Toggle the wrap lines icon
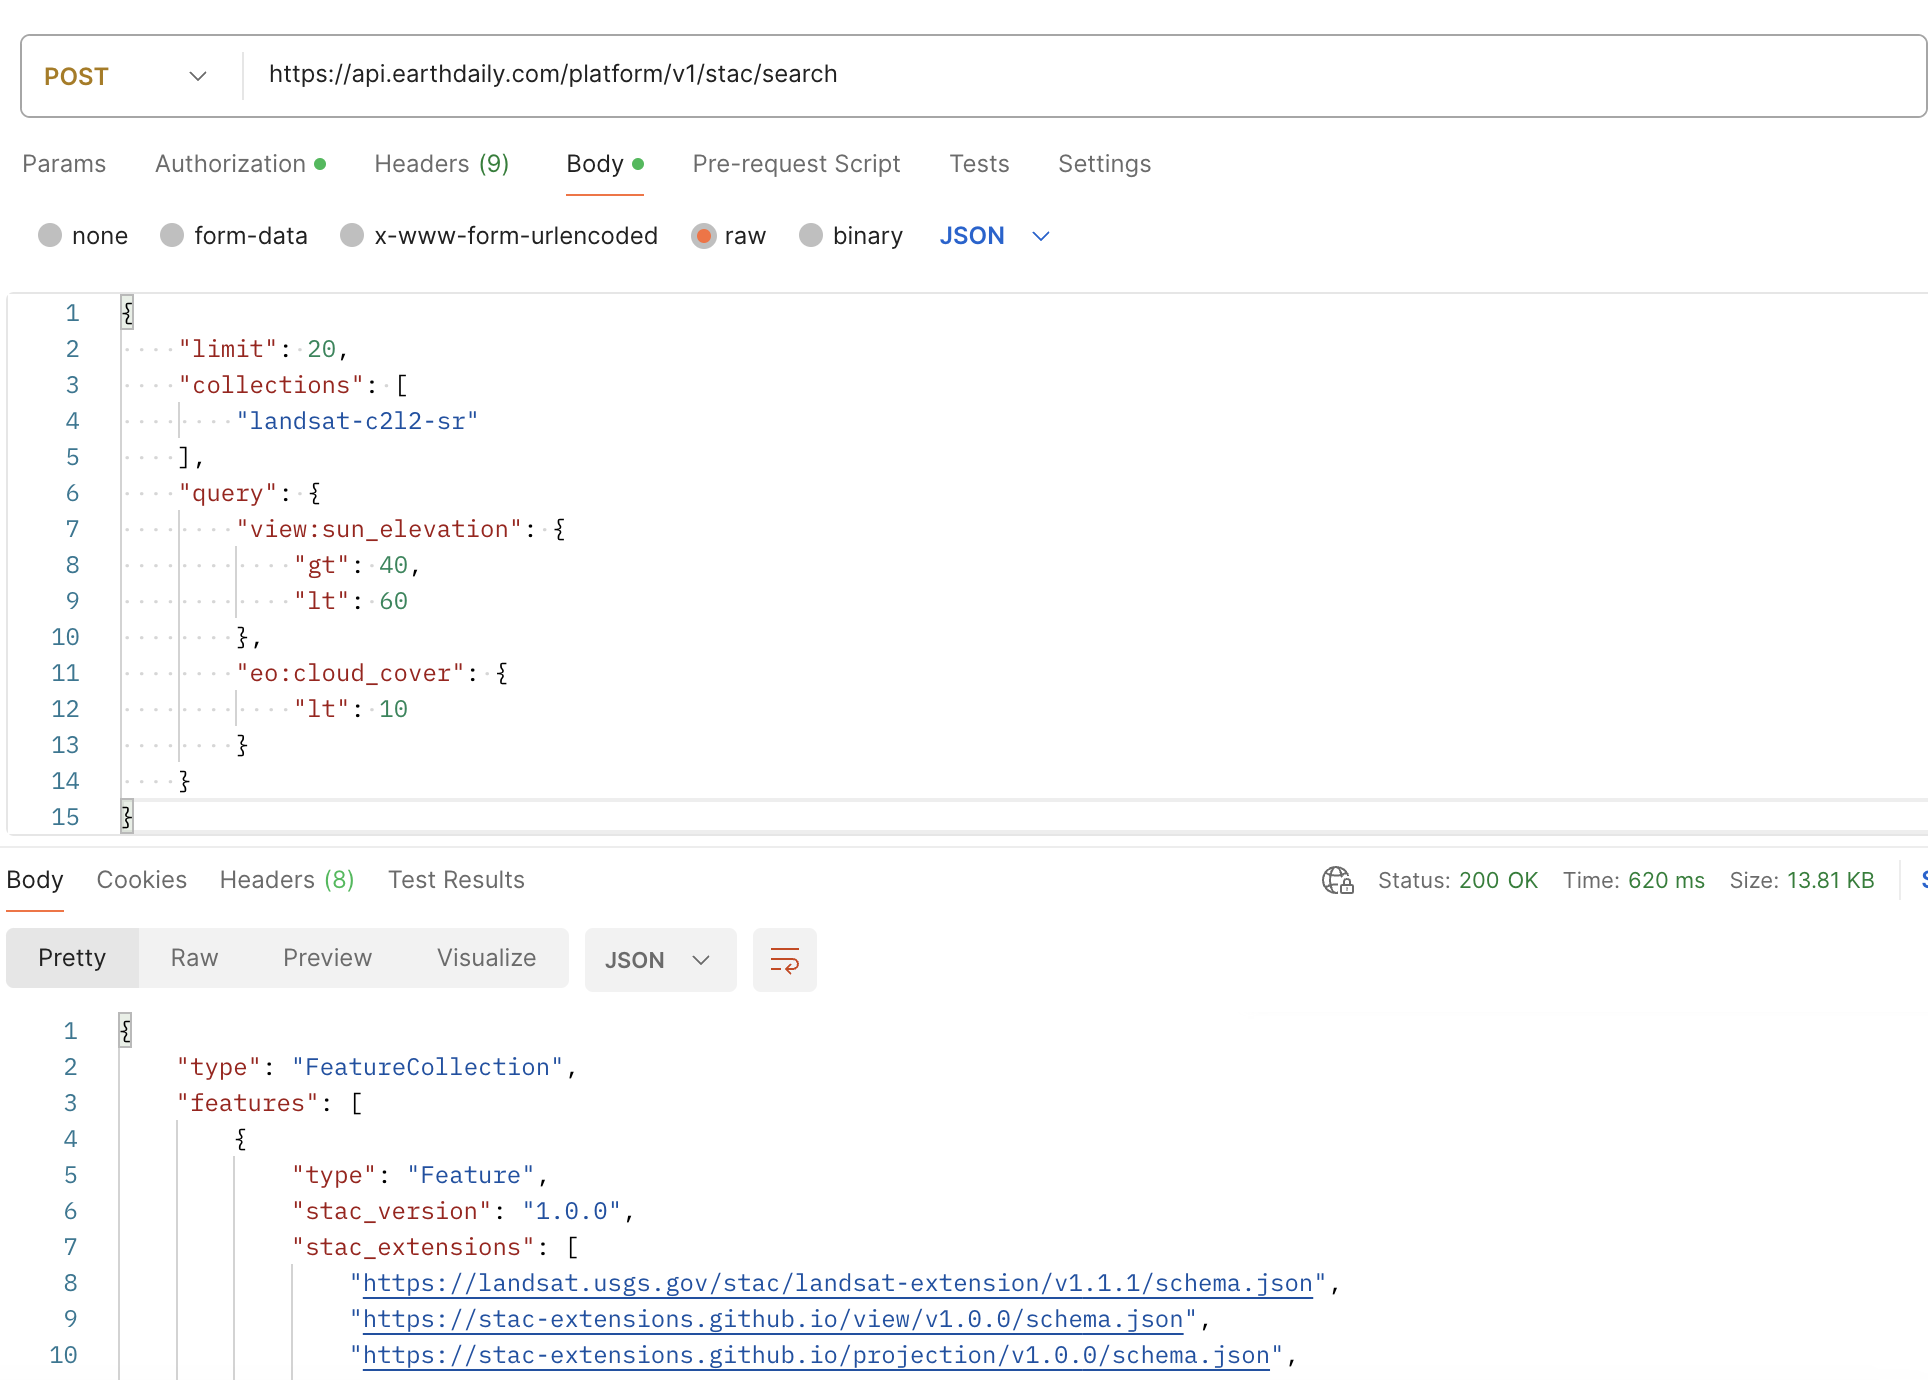This screenshot has width=1928, height=1380. pos(785,960)
